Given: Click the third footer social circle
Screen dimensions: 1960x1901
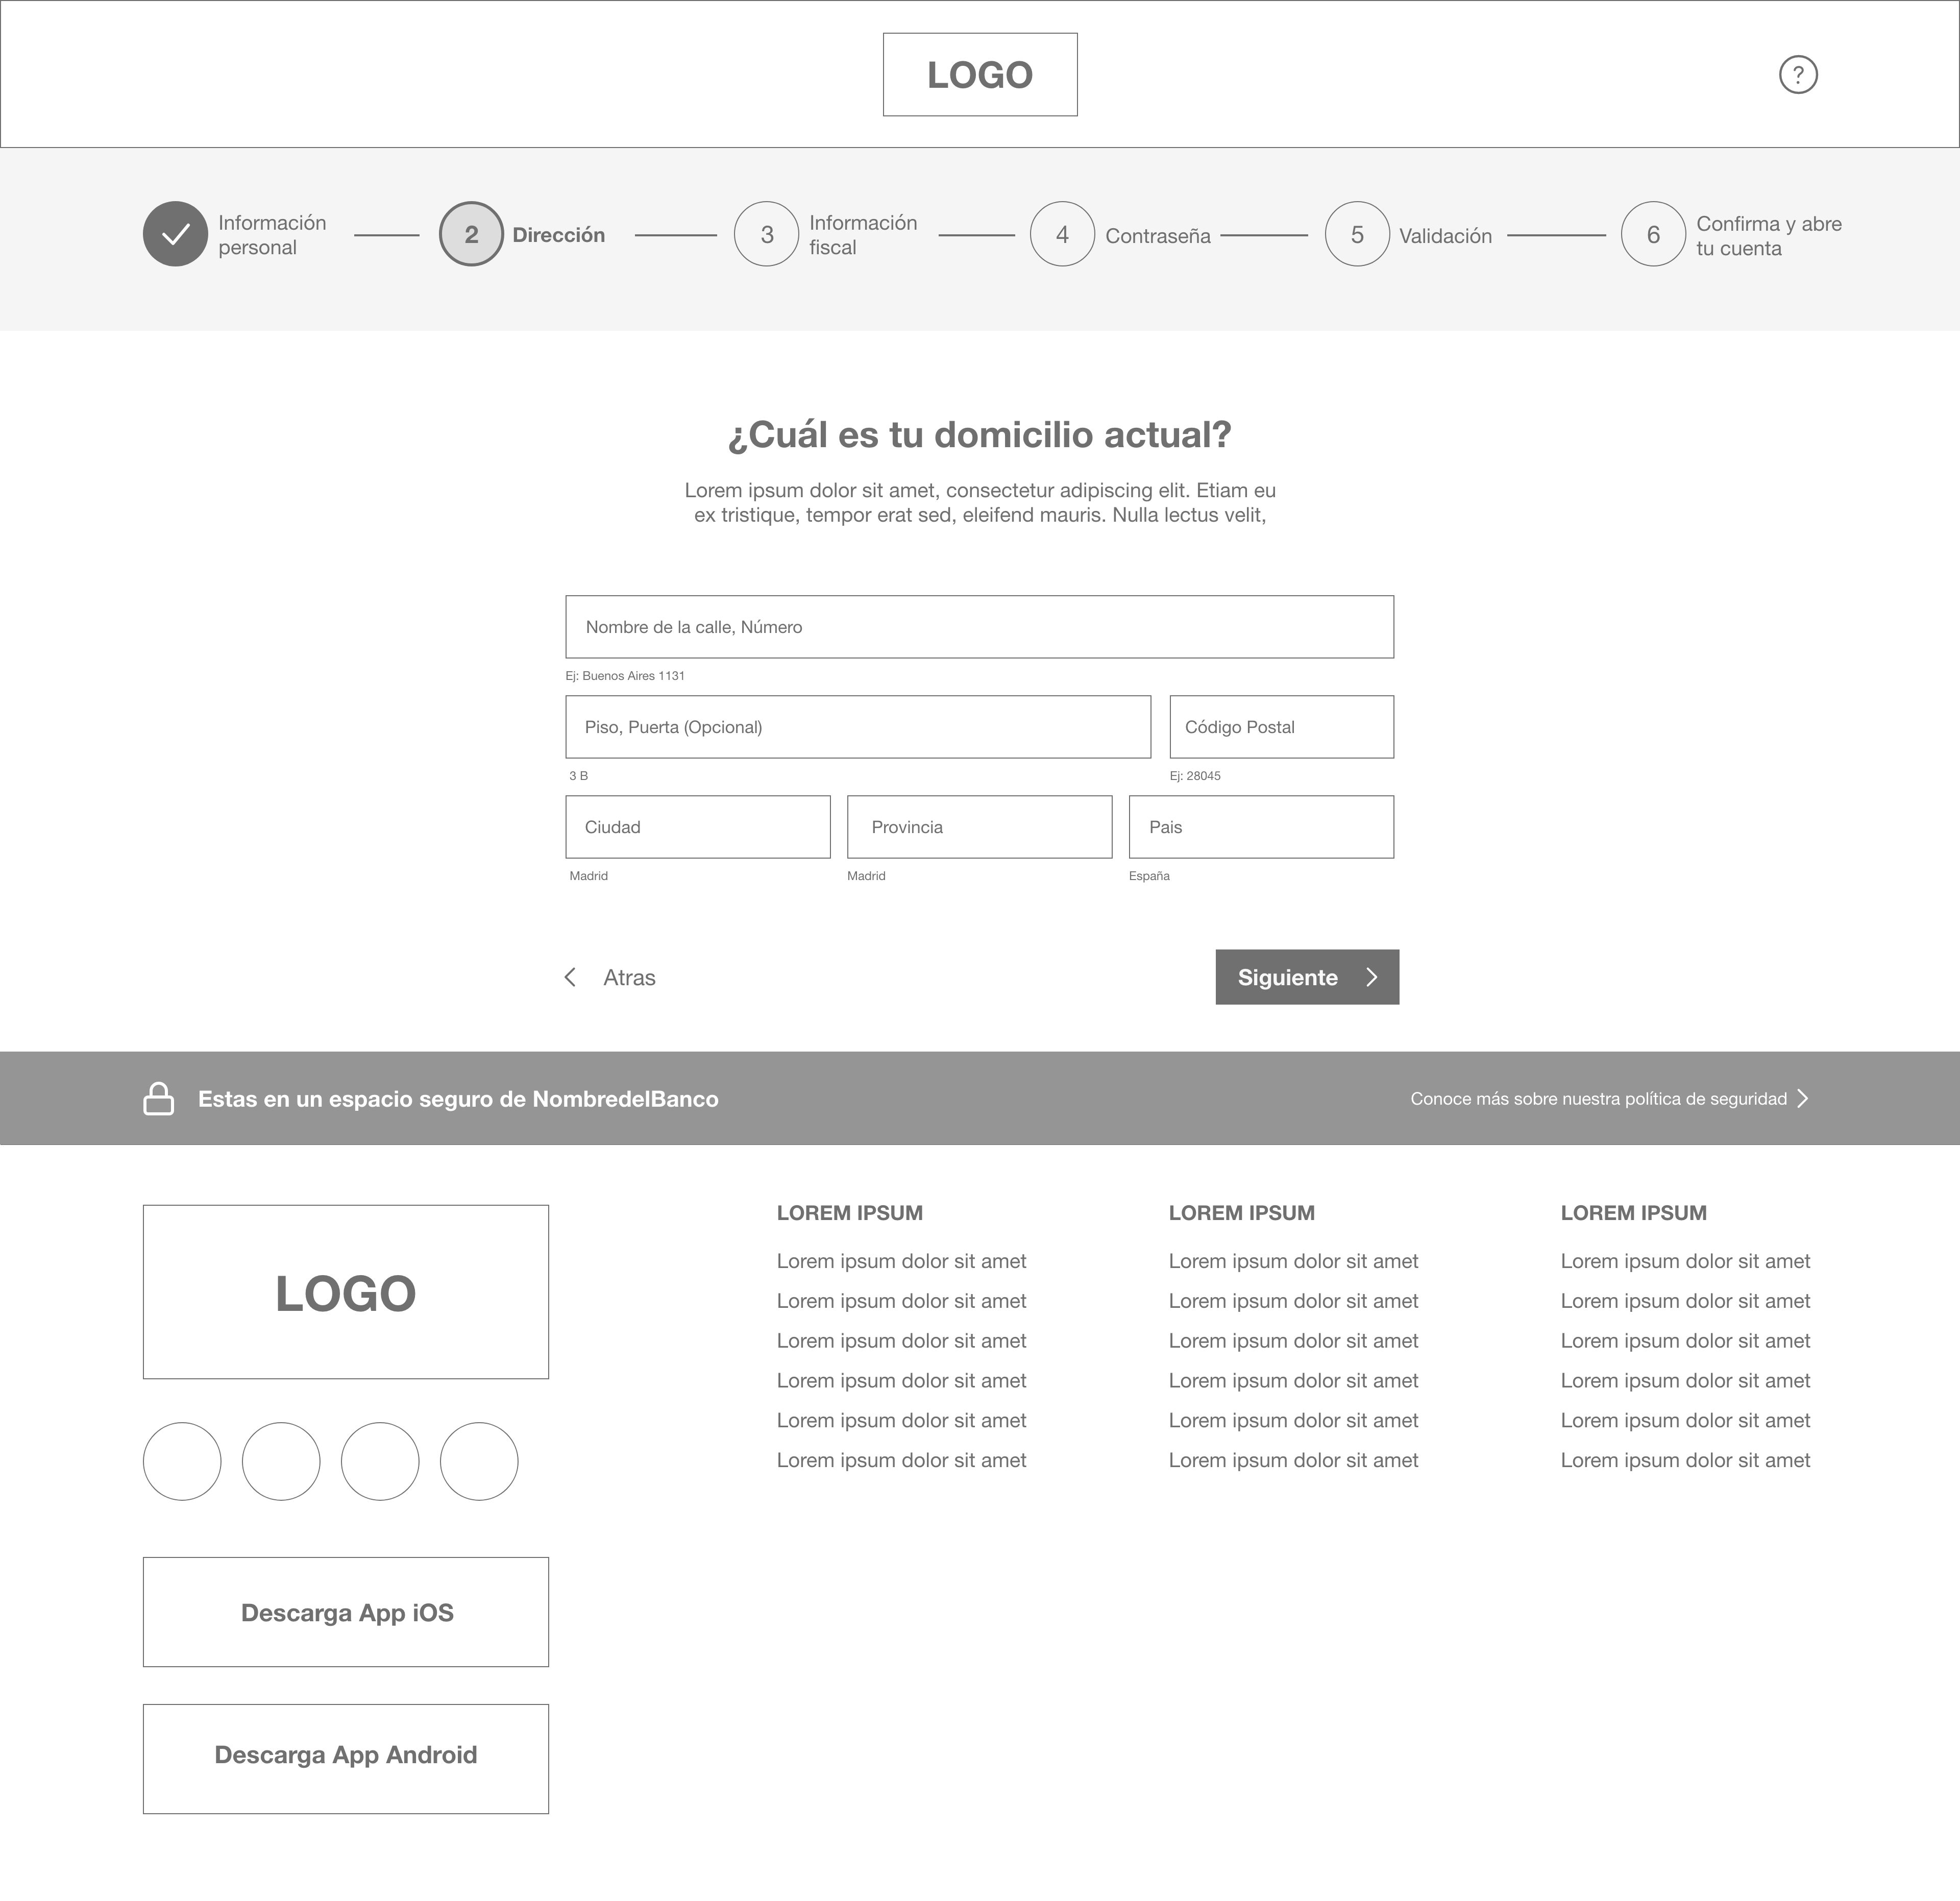Looking at the screenshot, I should click(380, 1461).
